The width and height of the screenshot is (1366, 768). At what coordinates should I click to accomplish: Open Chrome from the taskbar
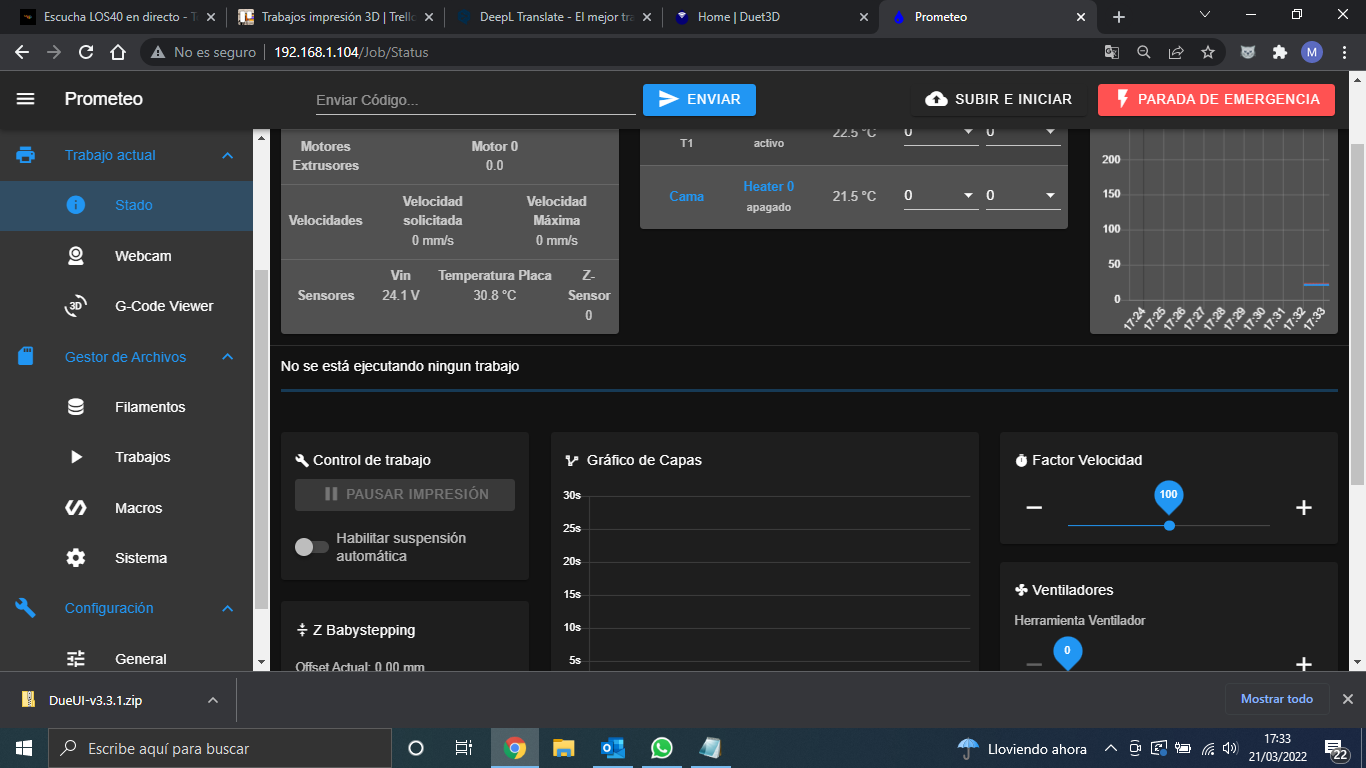pos(515,748)
